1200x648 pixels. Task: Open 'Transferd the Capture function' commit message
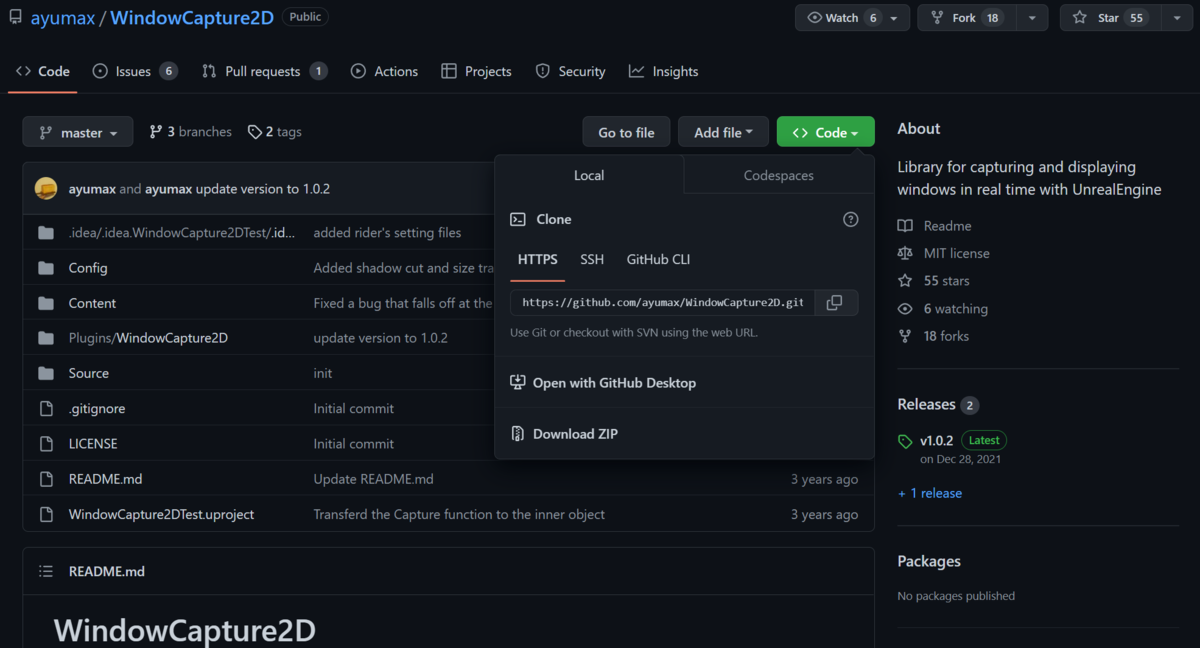coord(459,514)
